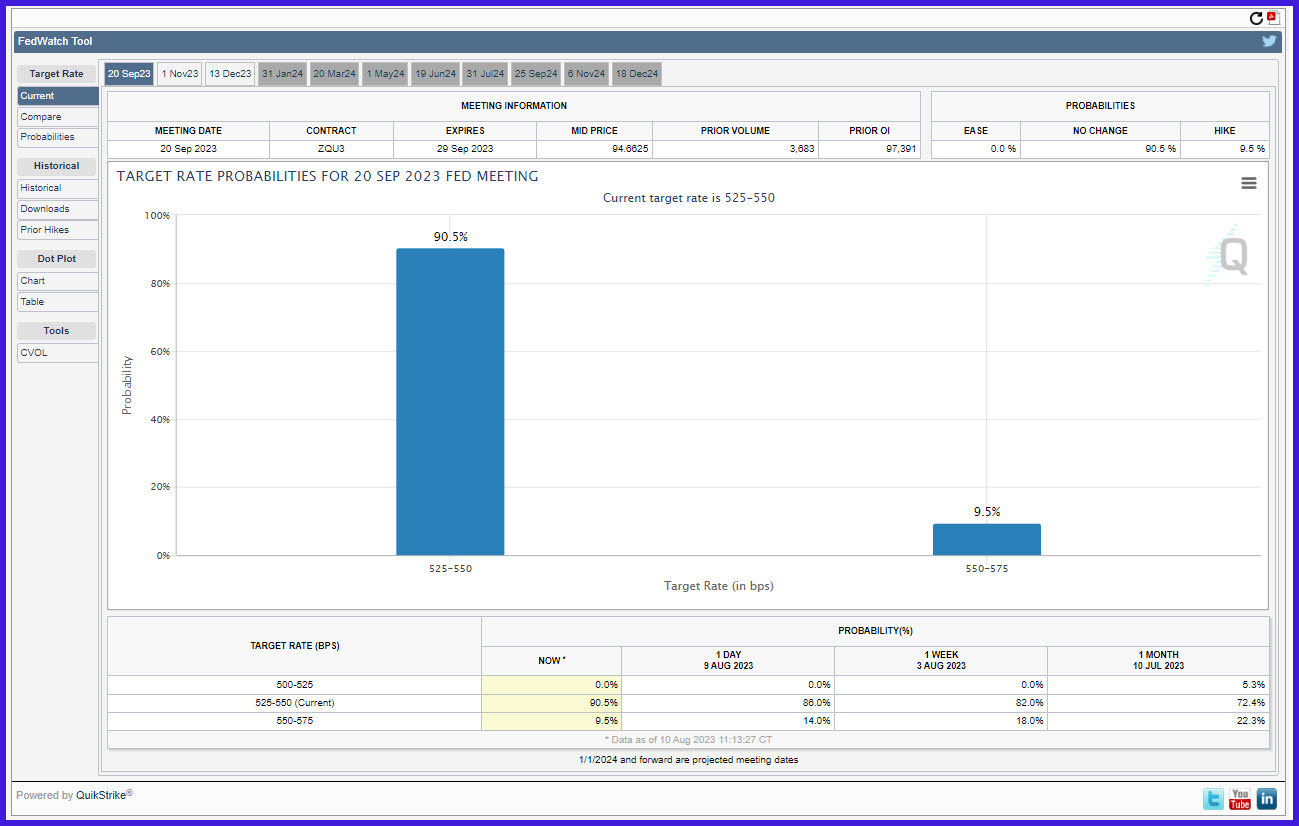Click the refresh icon at top right

point(1256,18)
